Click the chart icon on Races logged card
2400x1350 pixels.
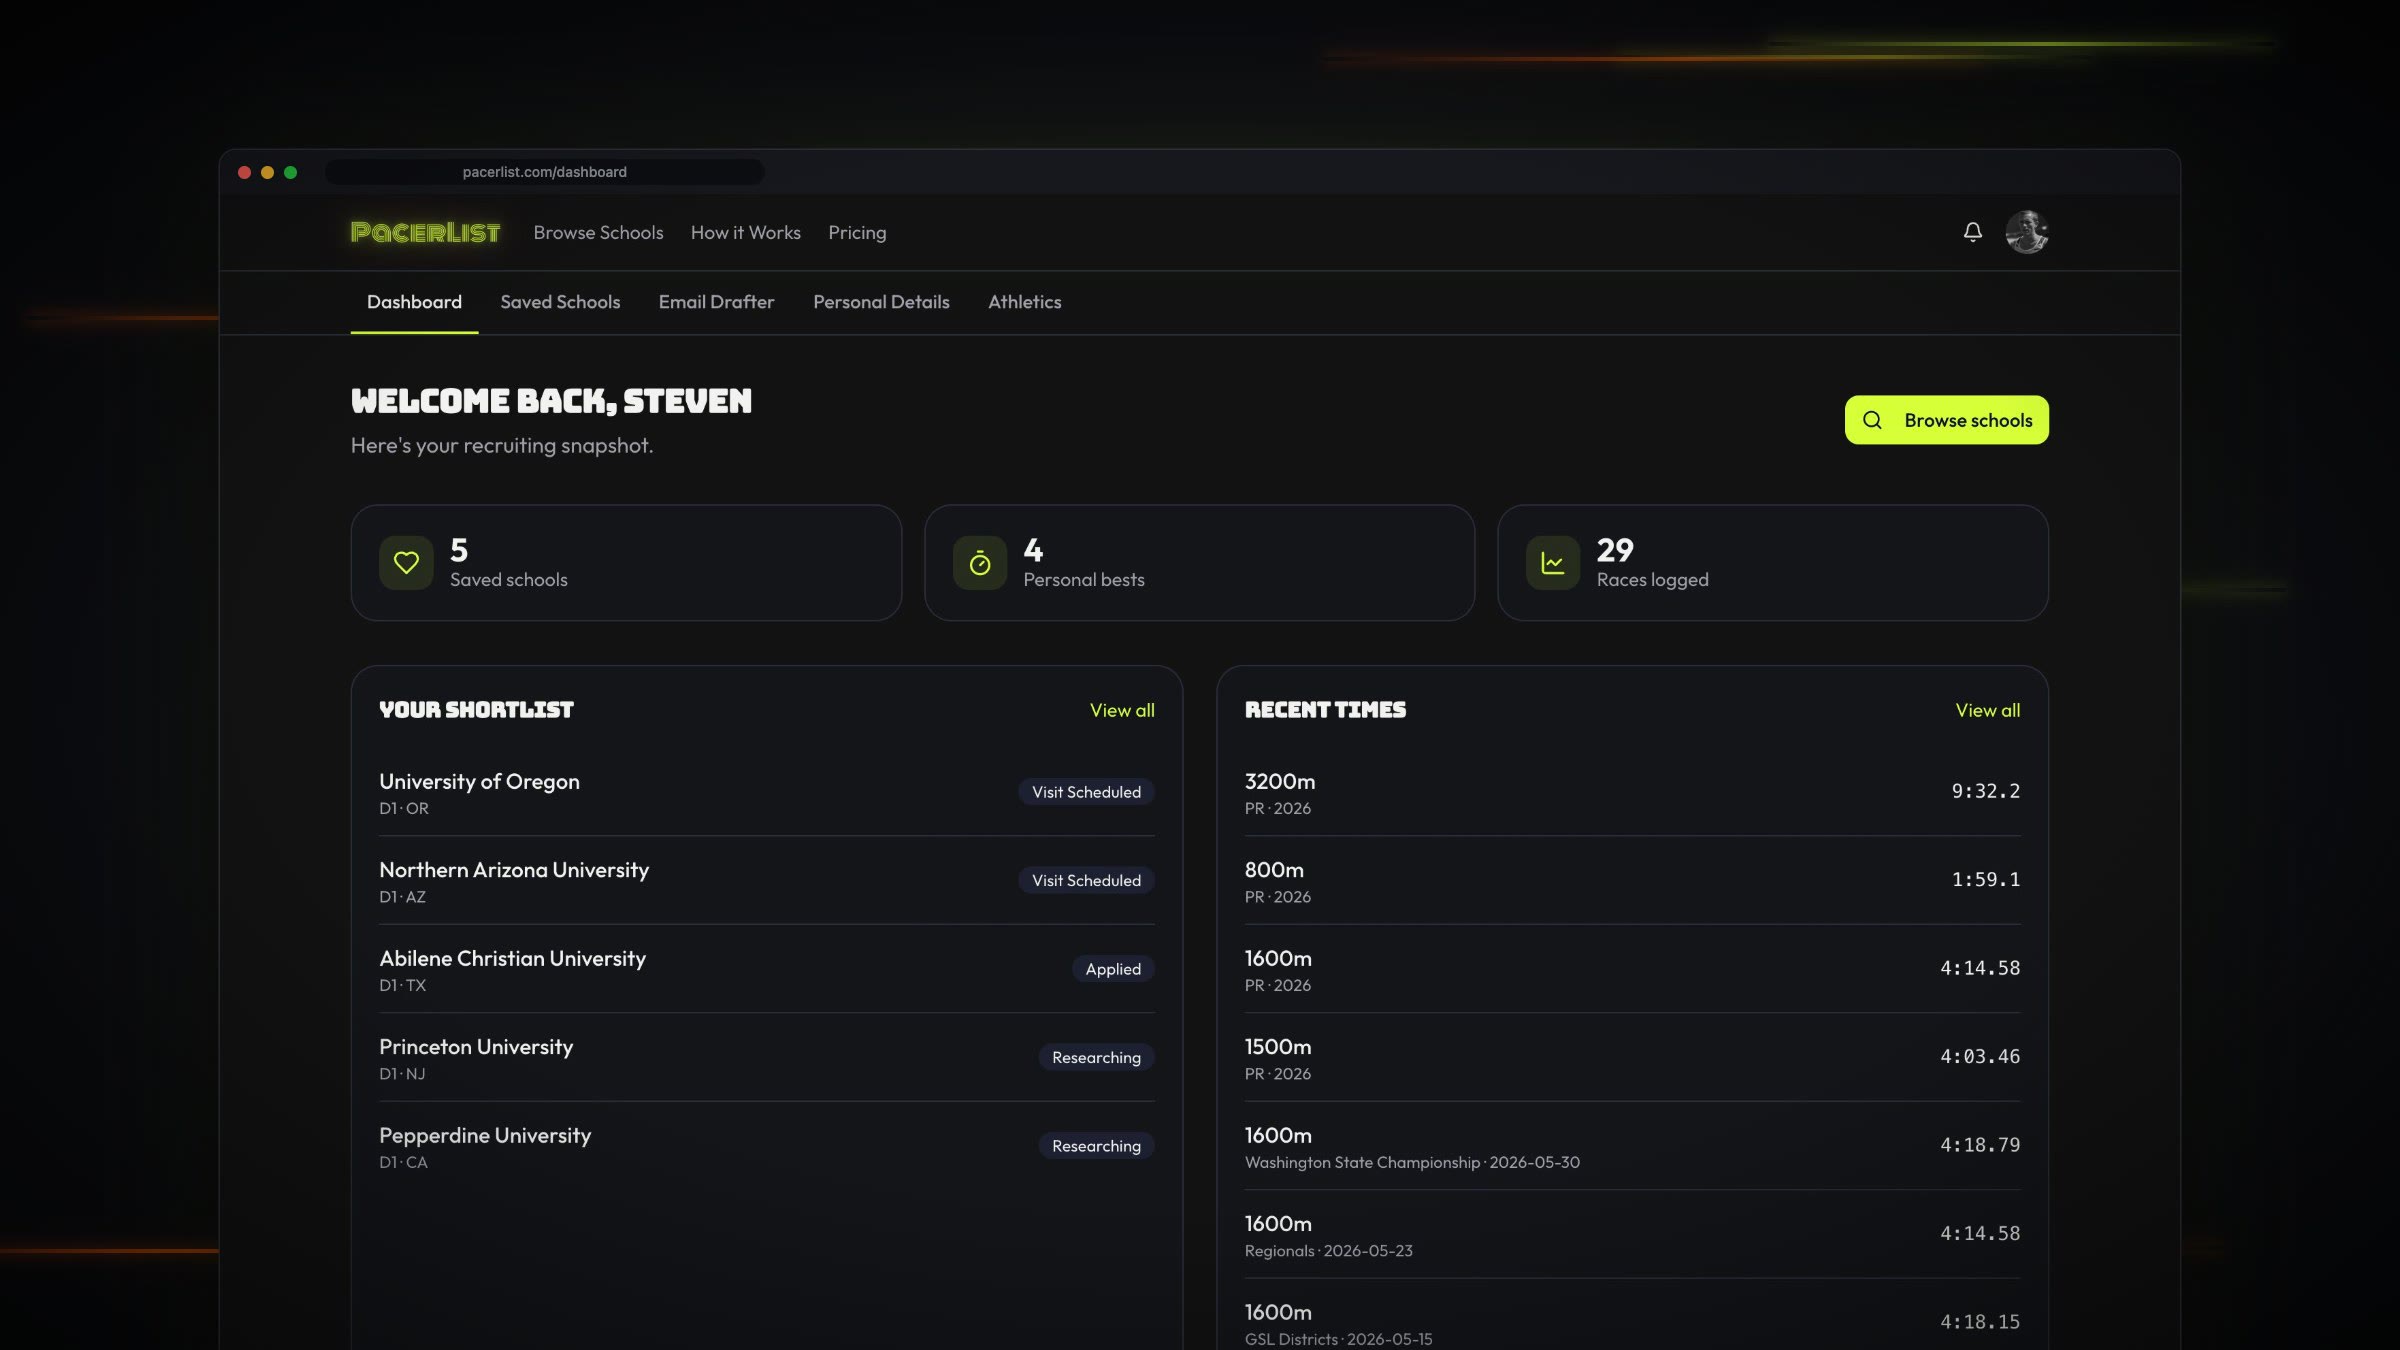click(1553, 563)
